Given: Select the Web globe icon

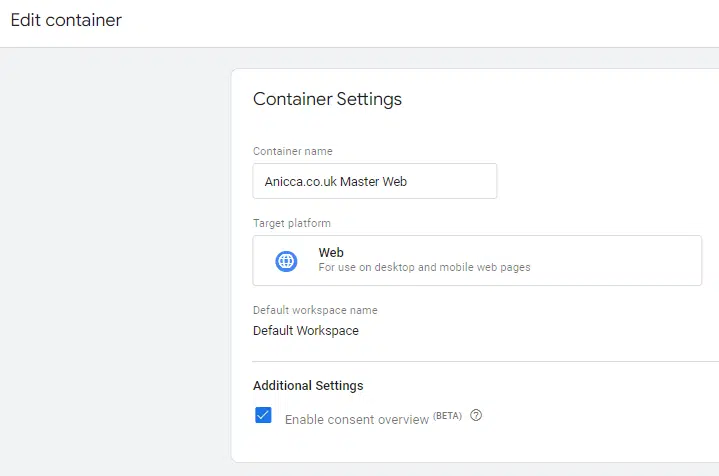Looking at the screenshot, I should tap(286, 261).
